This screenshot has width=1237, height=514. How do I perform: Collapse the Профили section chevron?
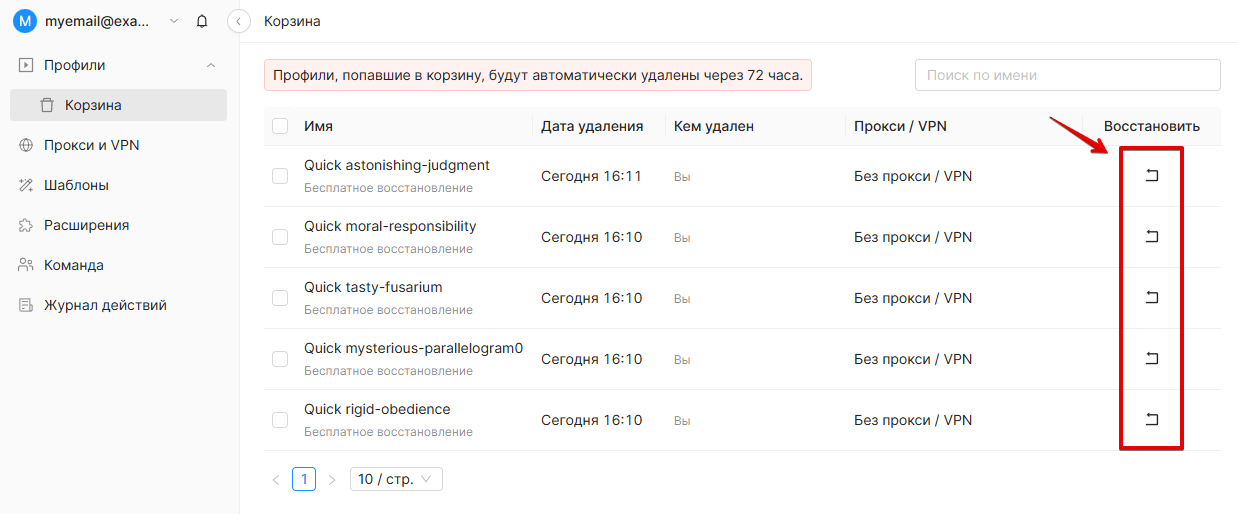(x=210, y=65)
